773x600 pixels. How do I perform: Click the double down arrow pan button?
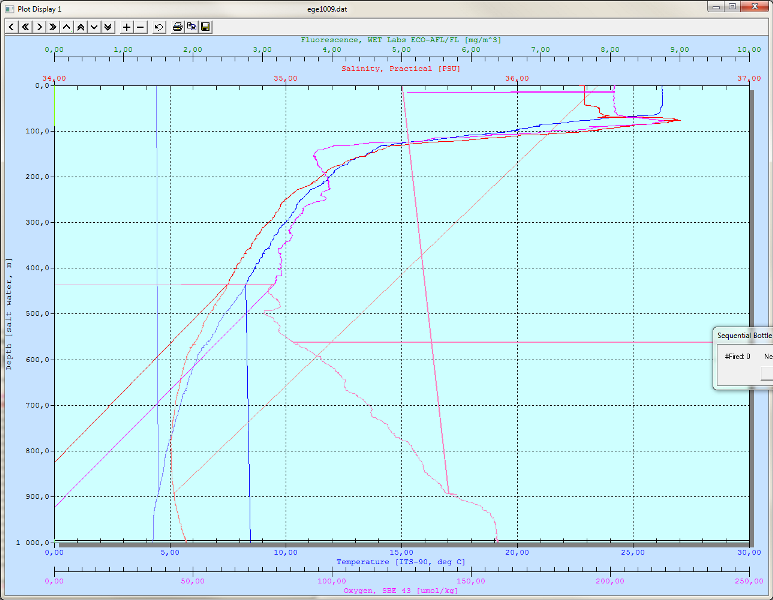point(108,27)
